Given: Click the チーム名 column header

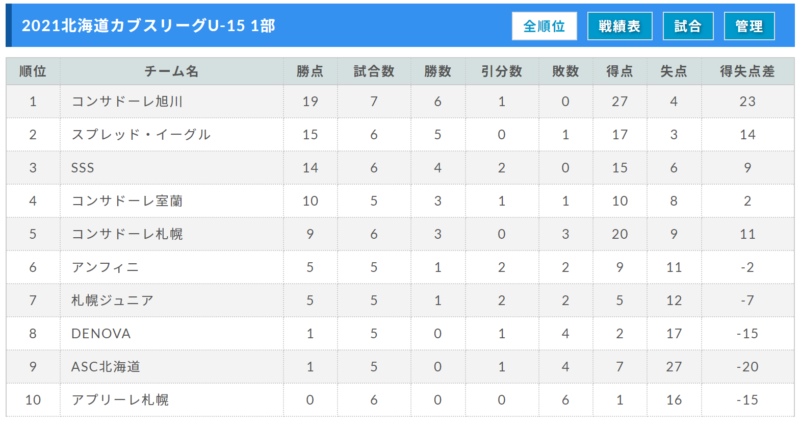Looking at the screenshot, I should (171, 71).
